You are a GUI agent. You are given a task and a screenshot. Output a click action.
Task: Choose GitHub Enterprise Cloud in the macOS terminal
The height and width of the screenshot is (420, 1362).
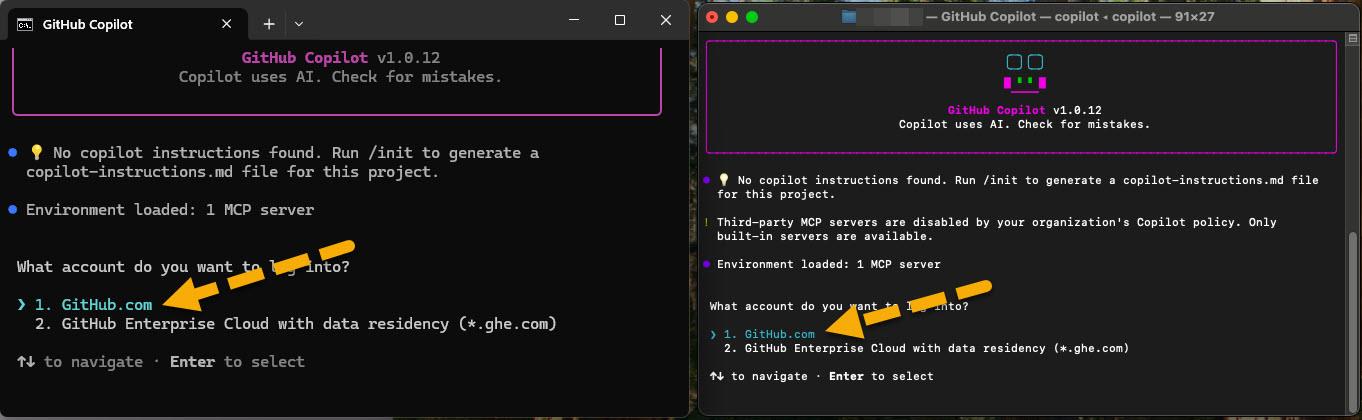(935, 348)
